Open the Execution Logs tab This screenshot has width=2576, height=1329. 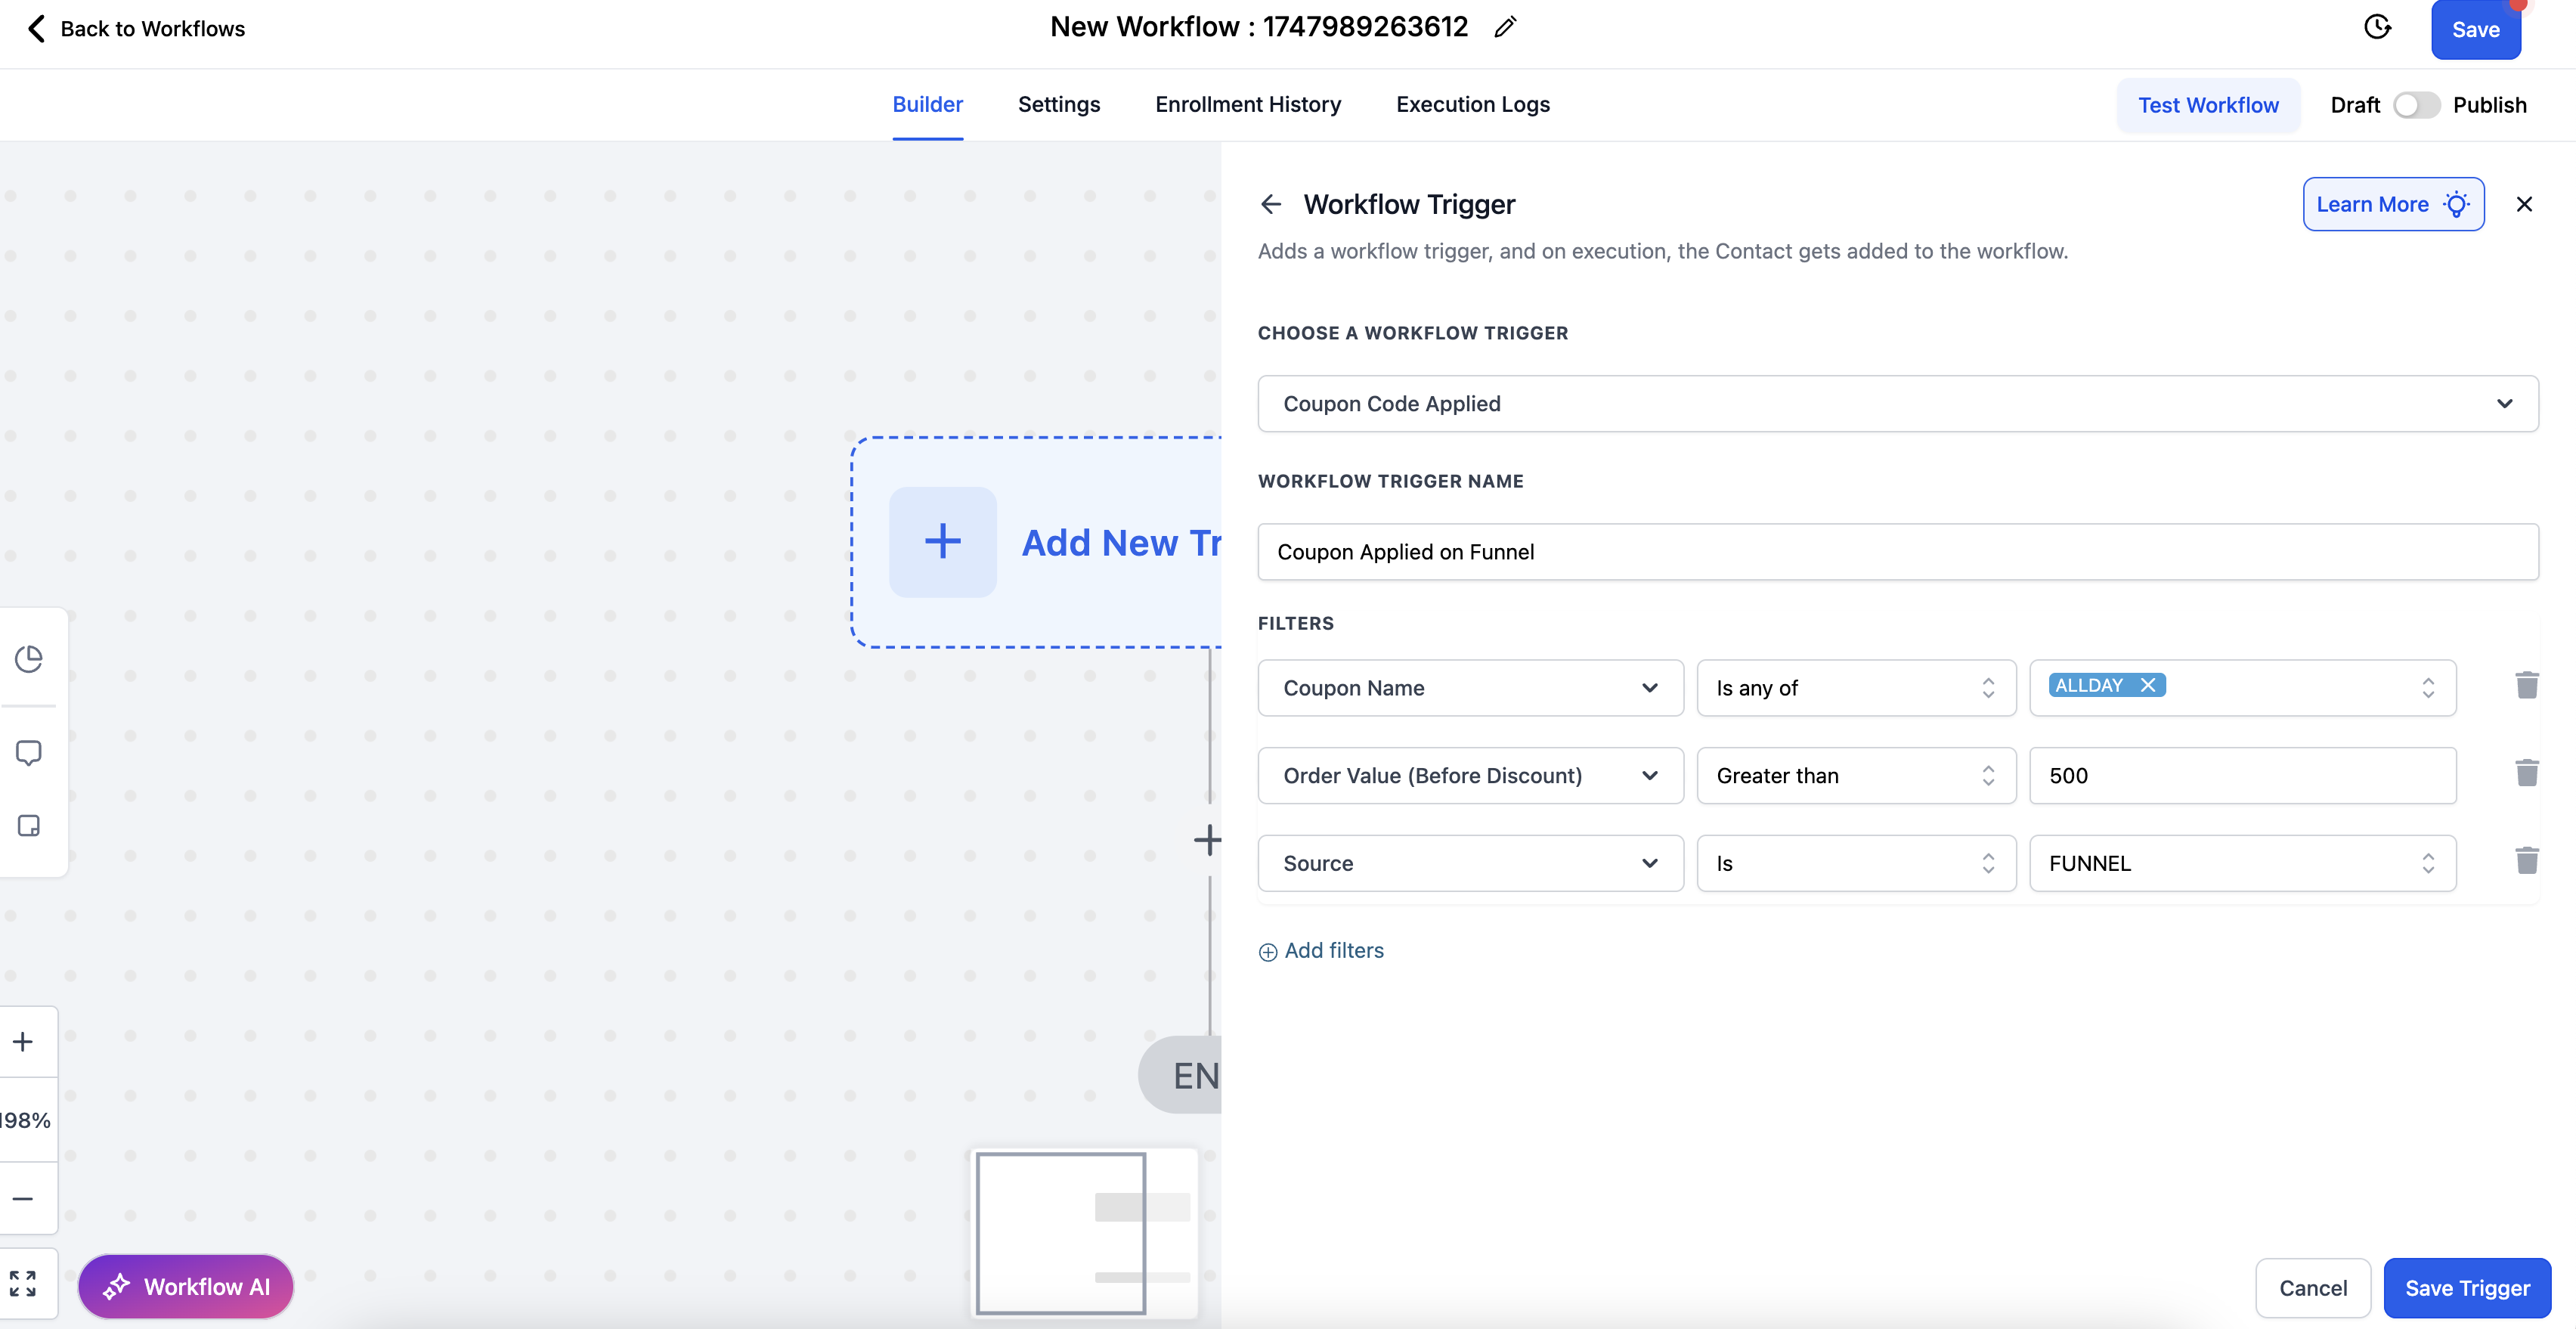tap(1472, 105)
